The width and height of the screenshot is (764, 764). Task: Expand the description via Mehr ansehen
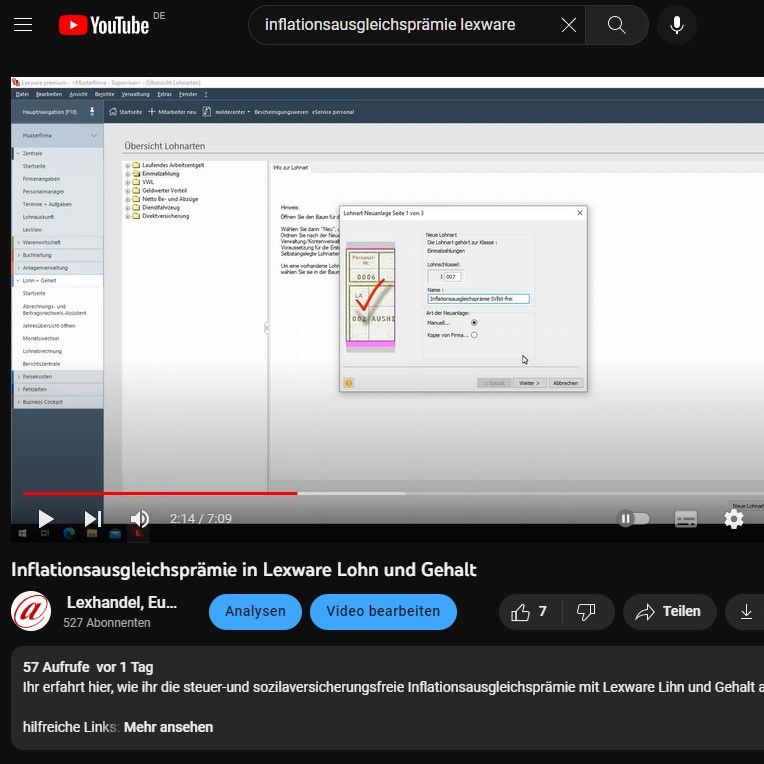coord(169,727)
